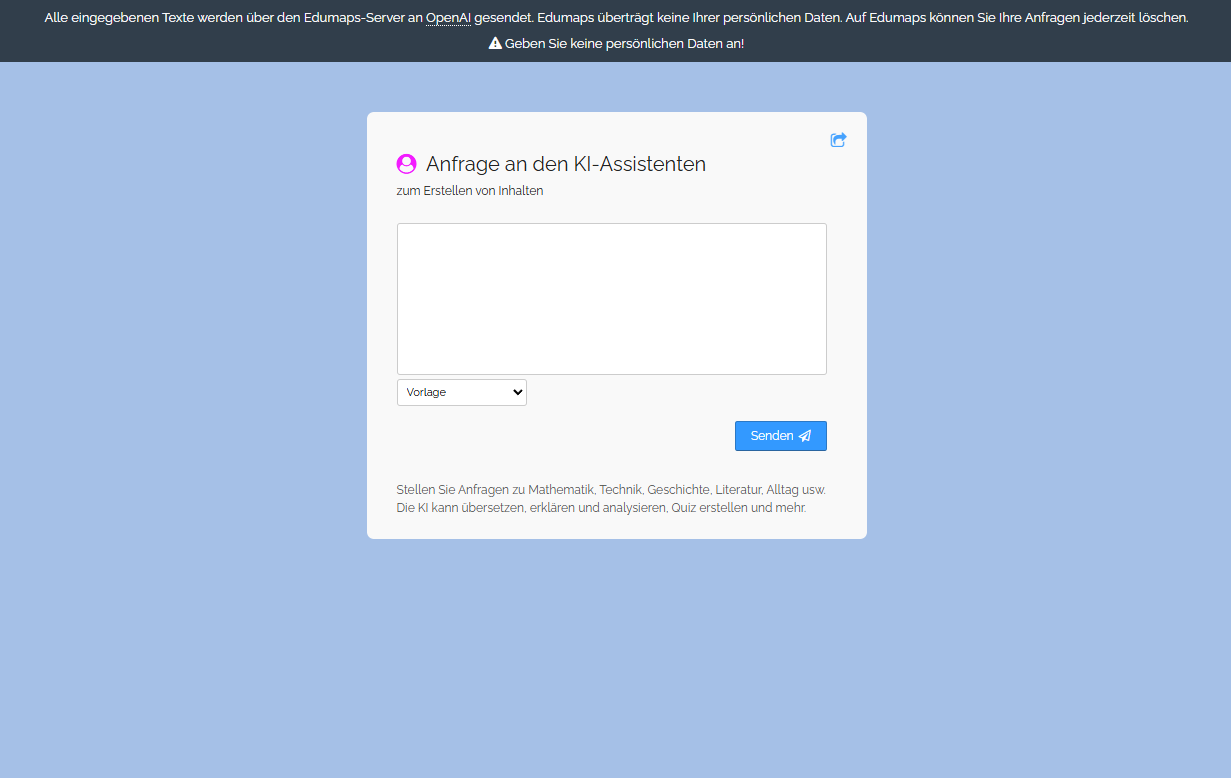1231x778 pixels.
Task: Select the 'Vorlage' label in the combo box
Action: click(x=427, y=392)
